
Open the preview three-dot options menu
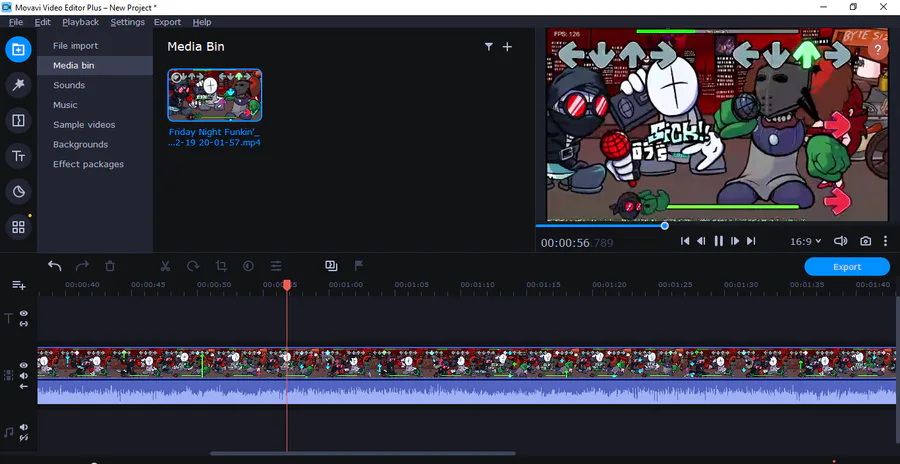pos(885,241)
